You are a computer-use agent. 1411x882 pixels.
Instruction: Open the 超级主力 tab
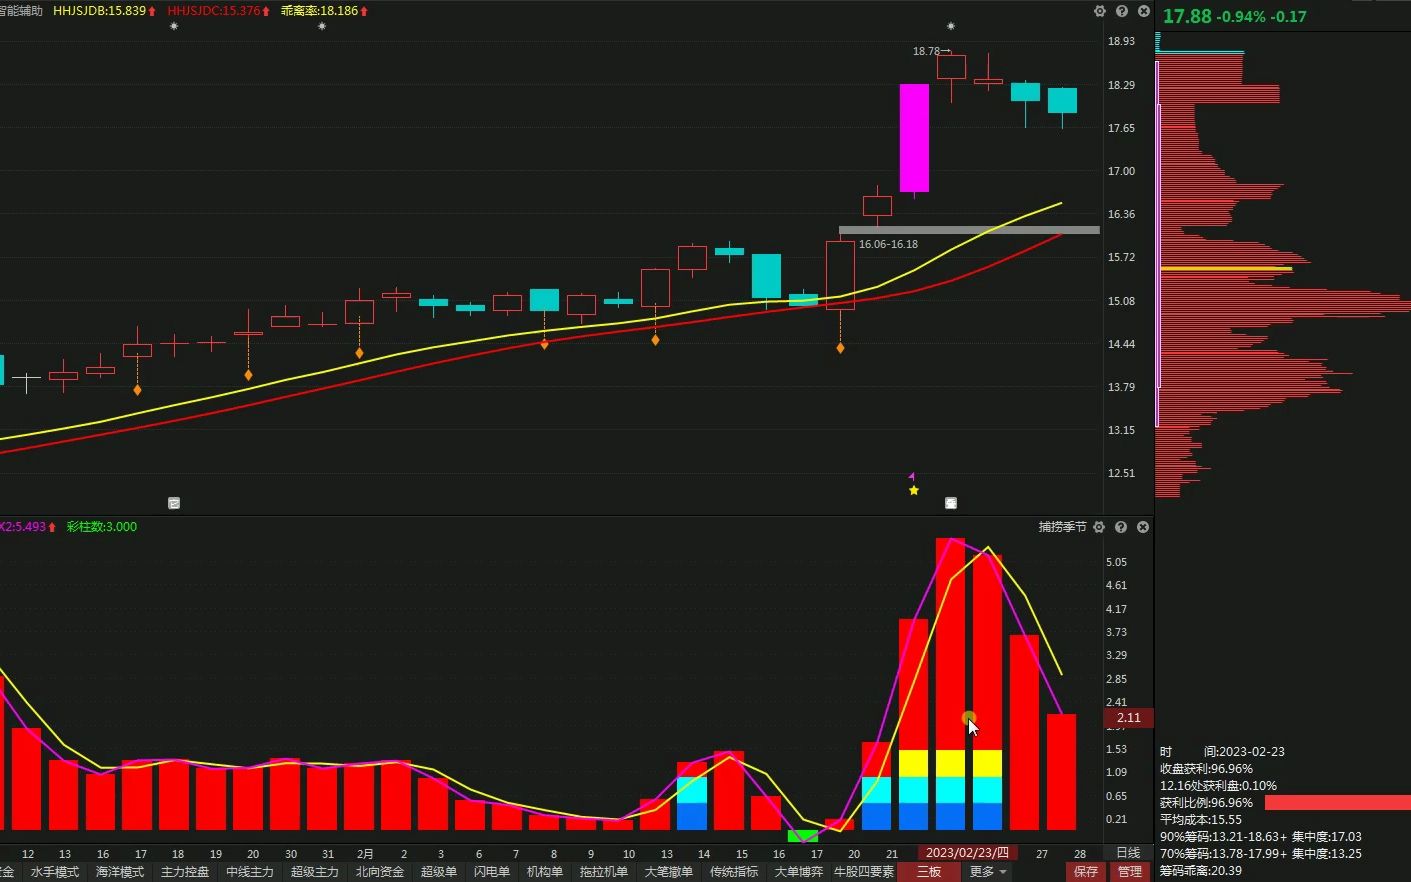[315, 872]
